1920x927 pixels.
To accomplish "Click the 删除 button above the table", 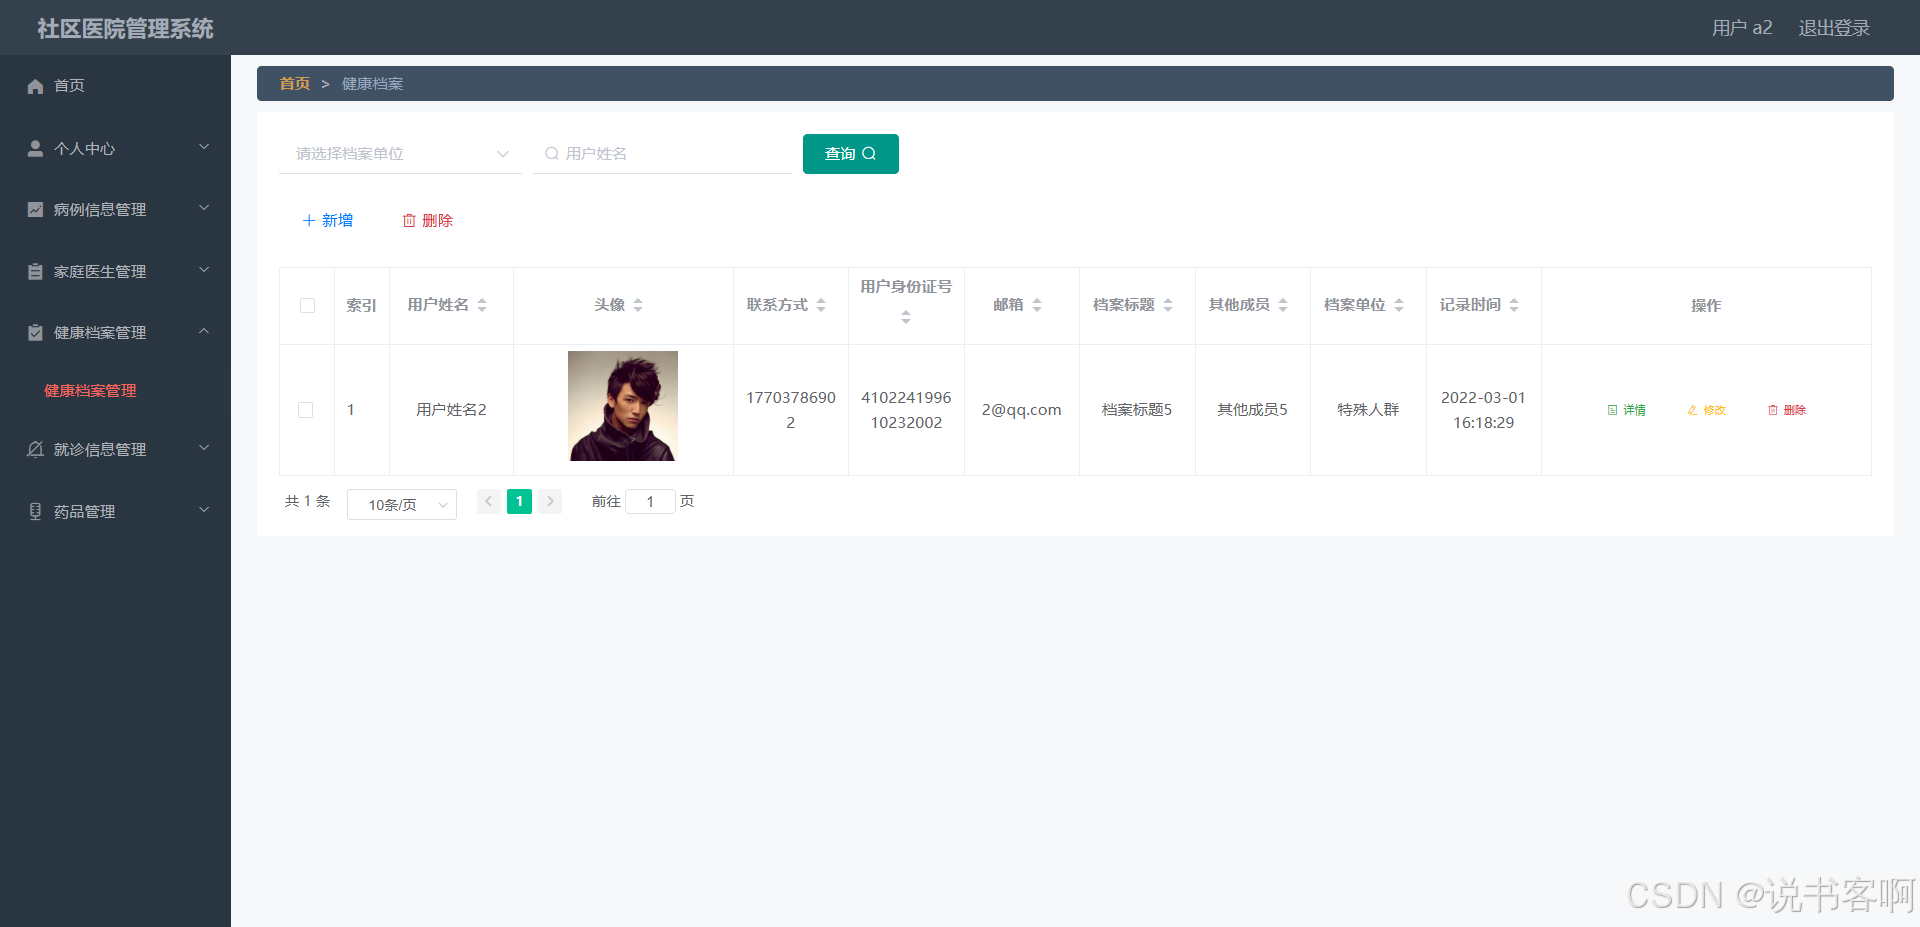I will pos(427,220).
